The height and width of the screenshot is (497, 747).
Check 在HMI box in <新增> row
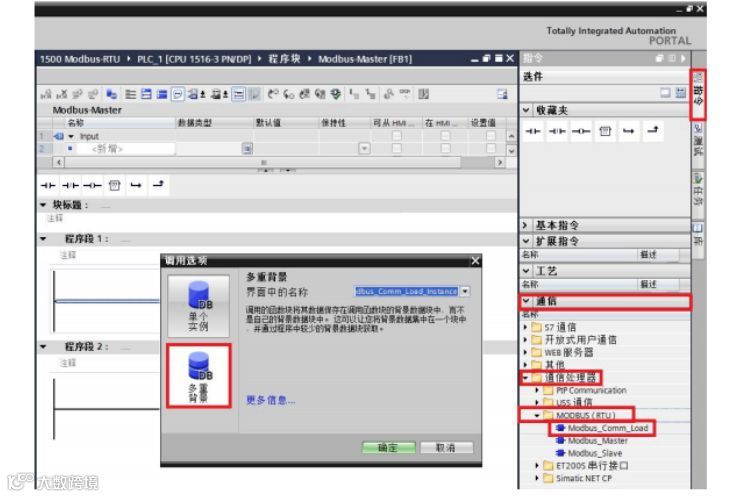(x=445, y=148)
